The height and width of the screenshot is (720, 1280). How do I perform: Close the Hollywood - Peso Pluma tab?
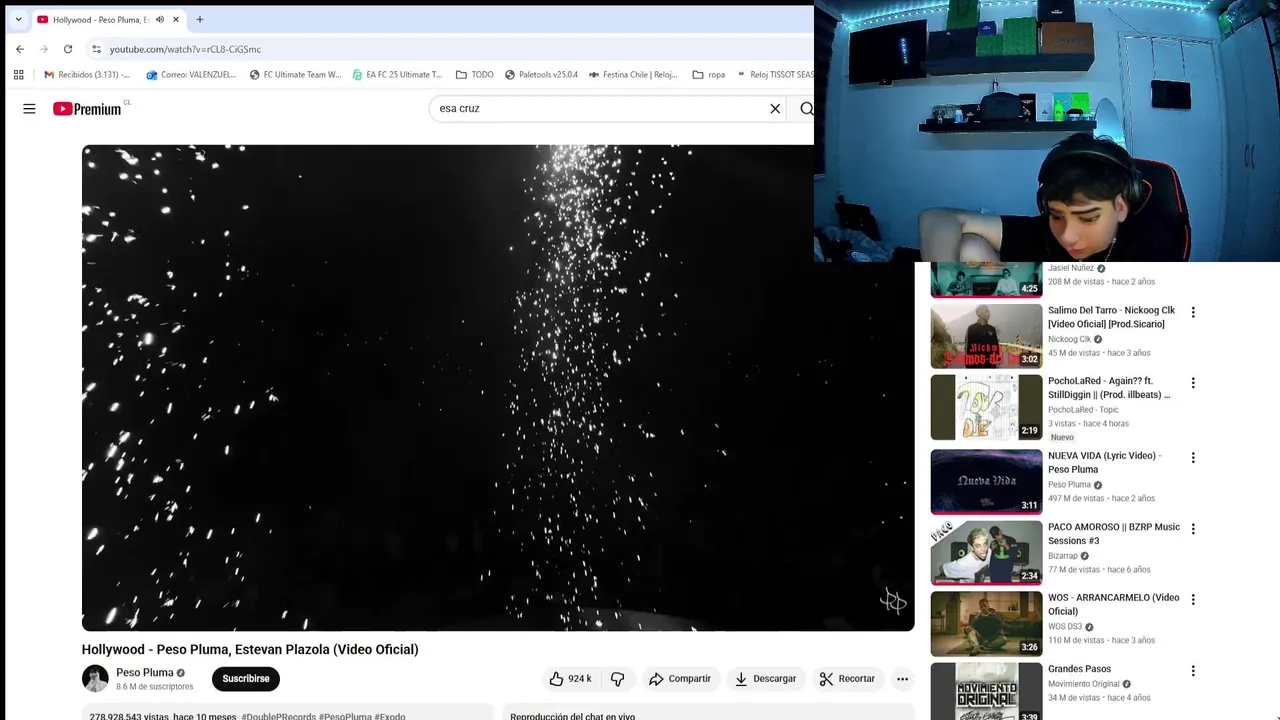pyautogui.click(x=176, y=19)
